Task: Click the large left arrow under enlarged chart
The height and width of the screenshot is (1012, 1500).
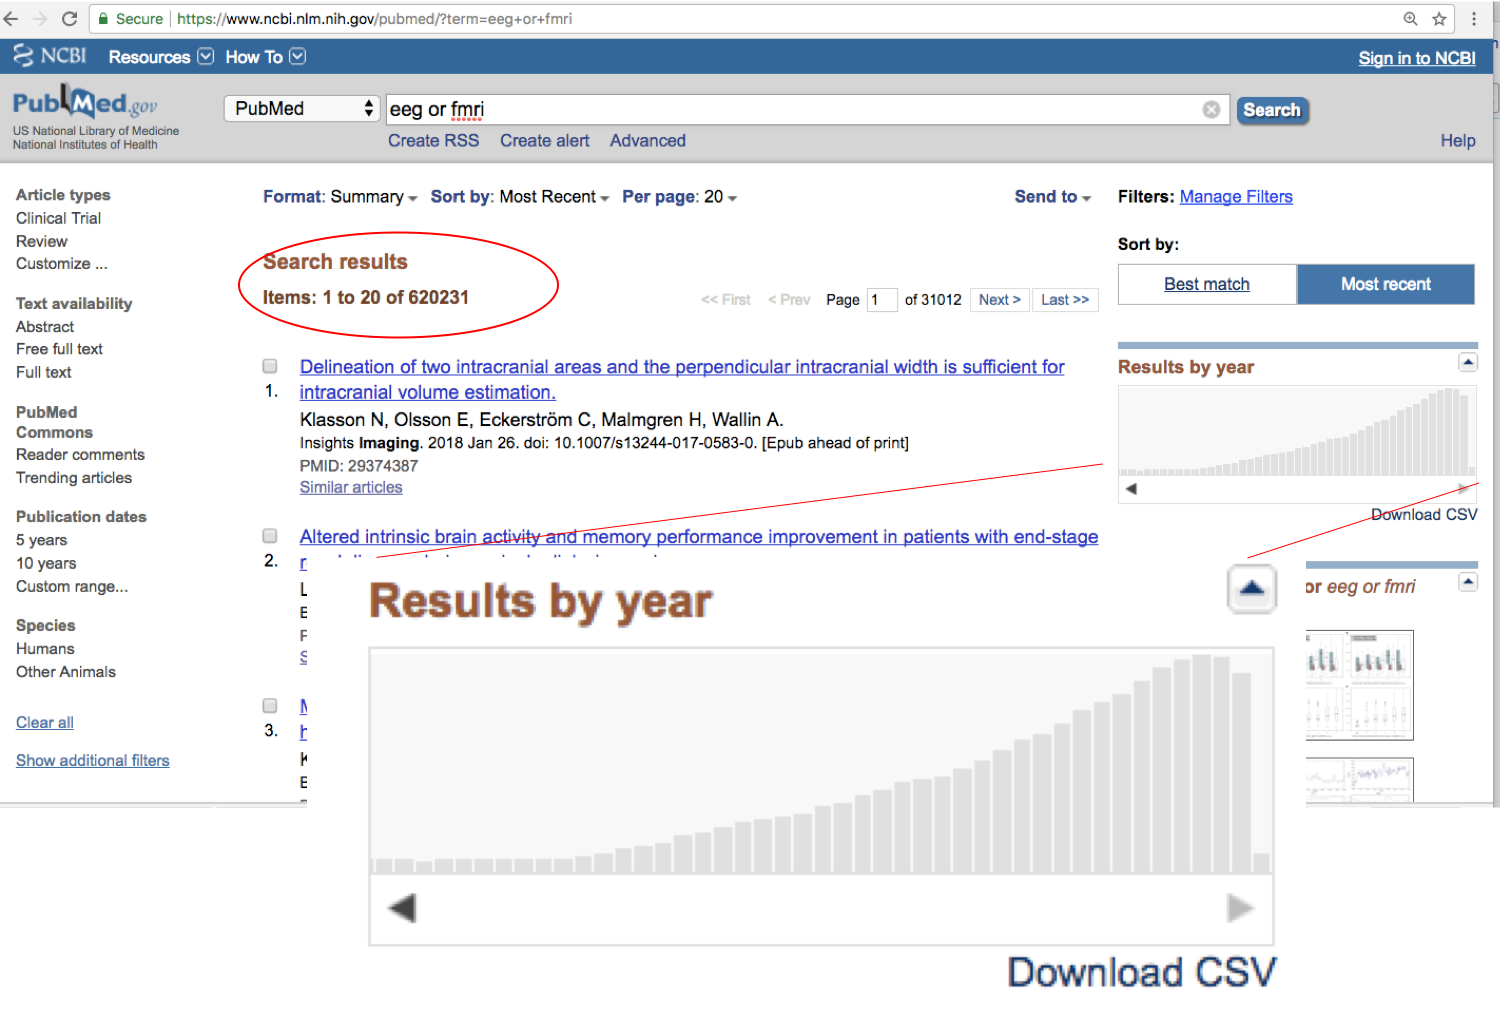Action: (402, 908)
